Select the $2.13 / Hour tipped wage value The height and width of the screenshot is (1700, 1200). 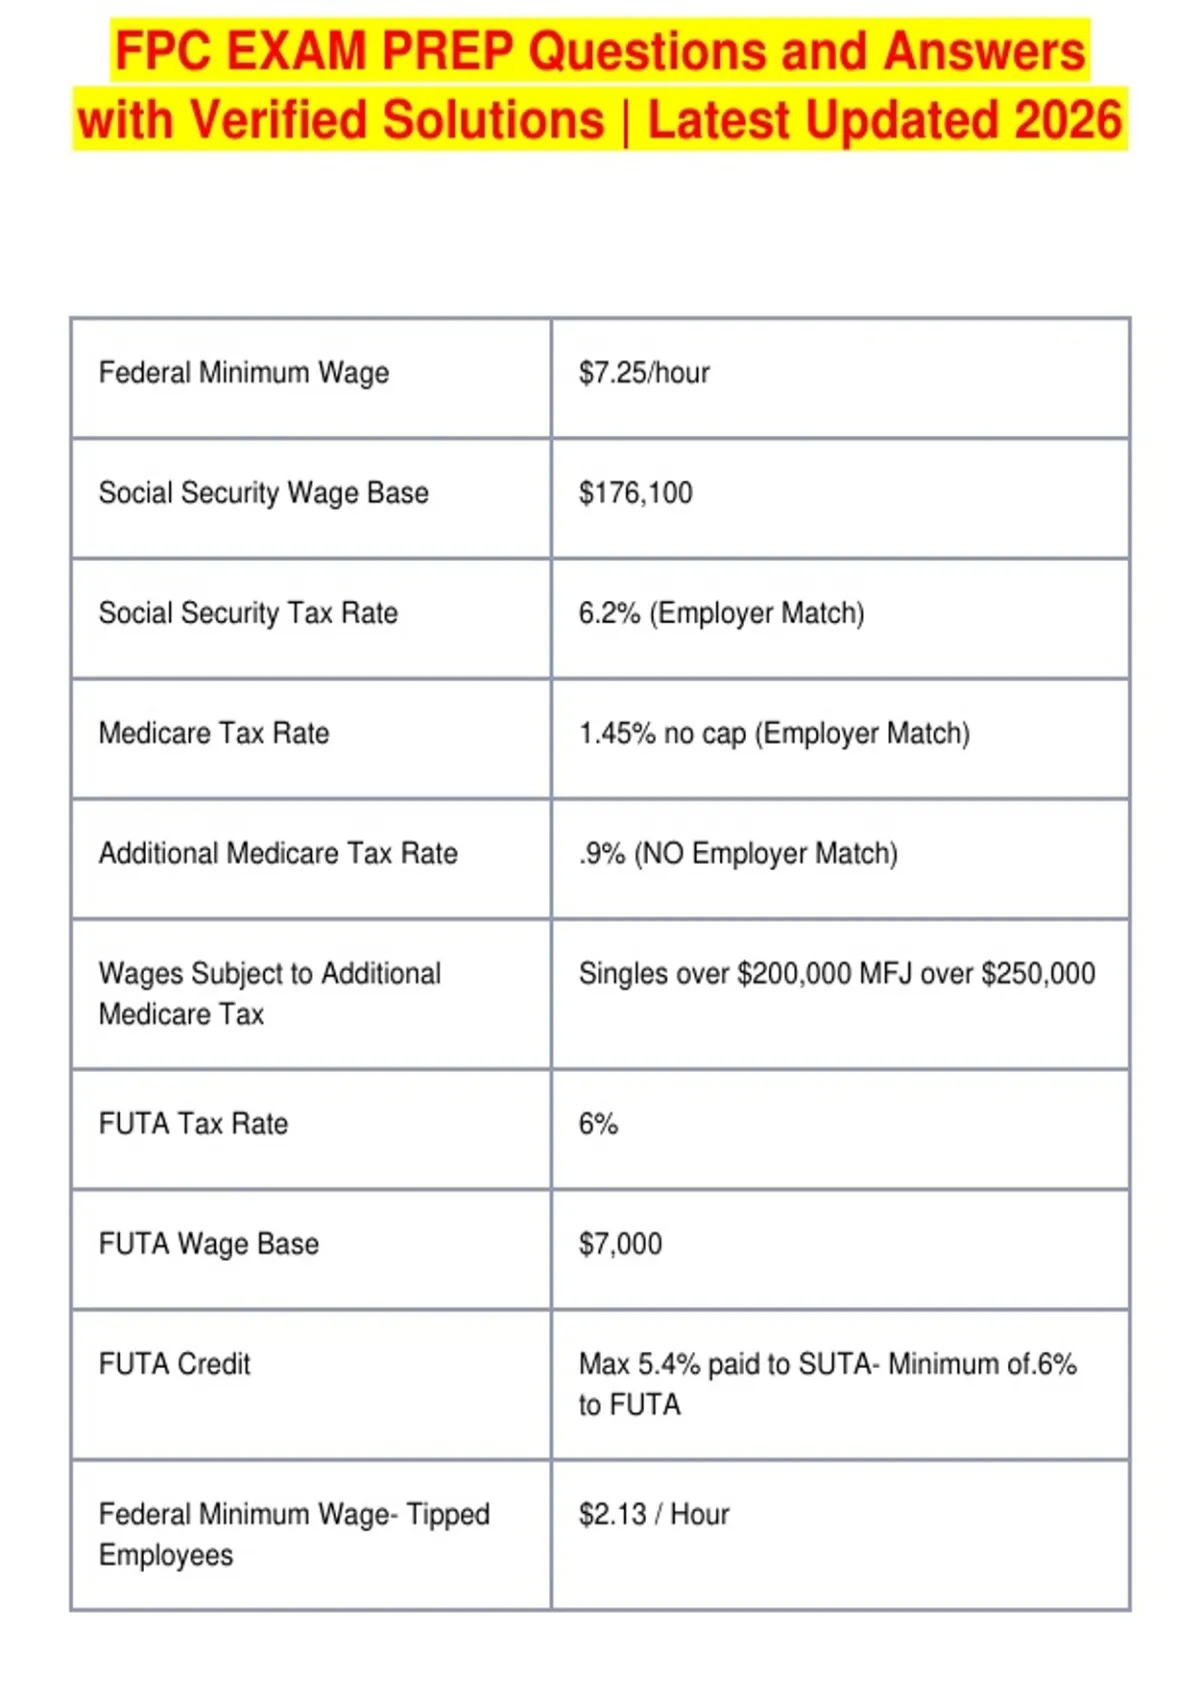coord(654,1514)
